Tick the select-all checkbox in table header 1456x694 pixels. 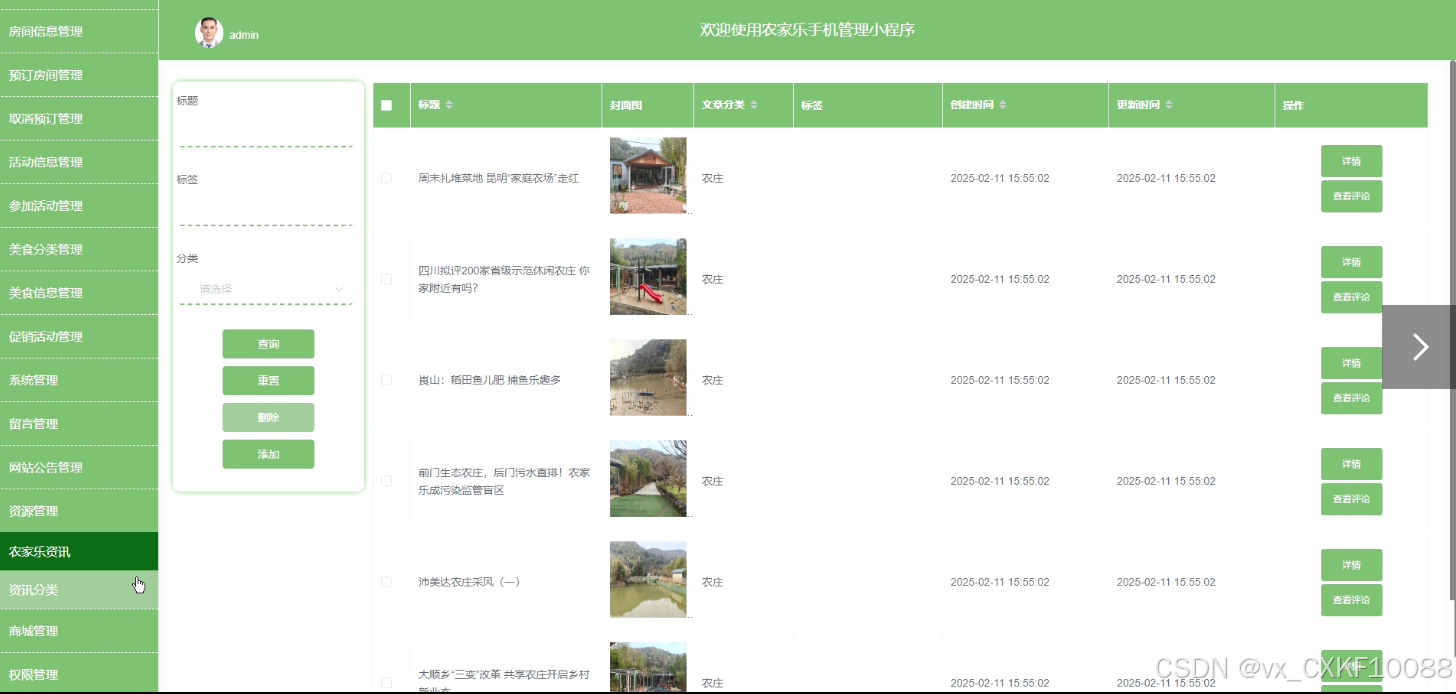click(387, 105)
